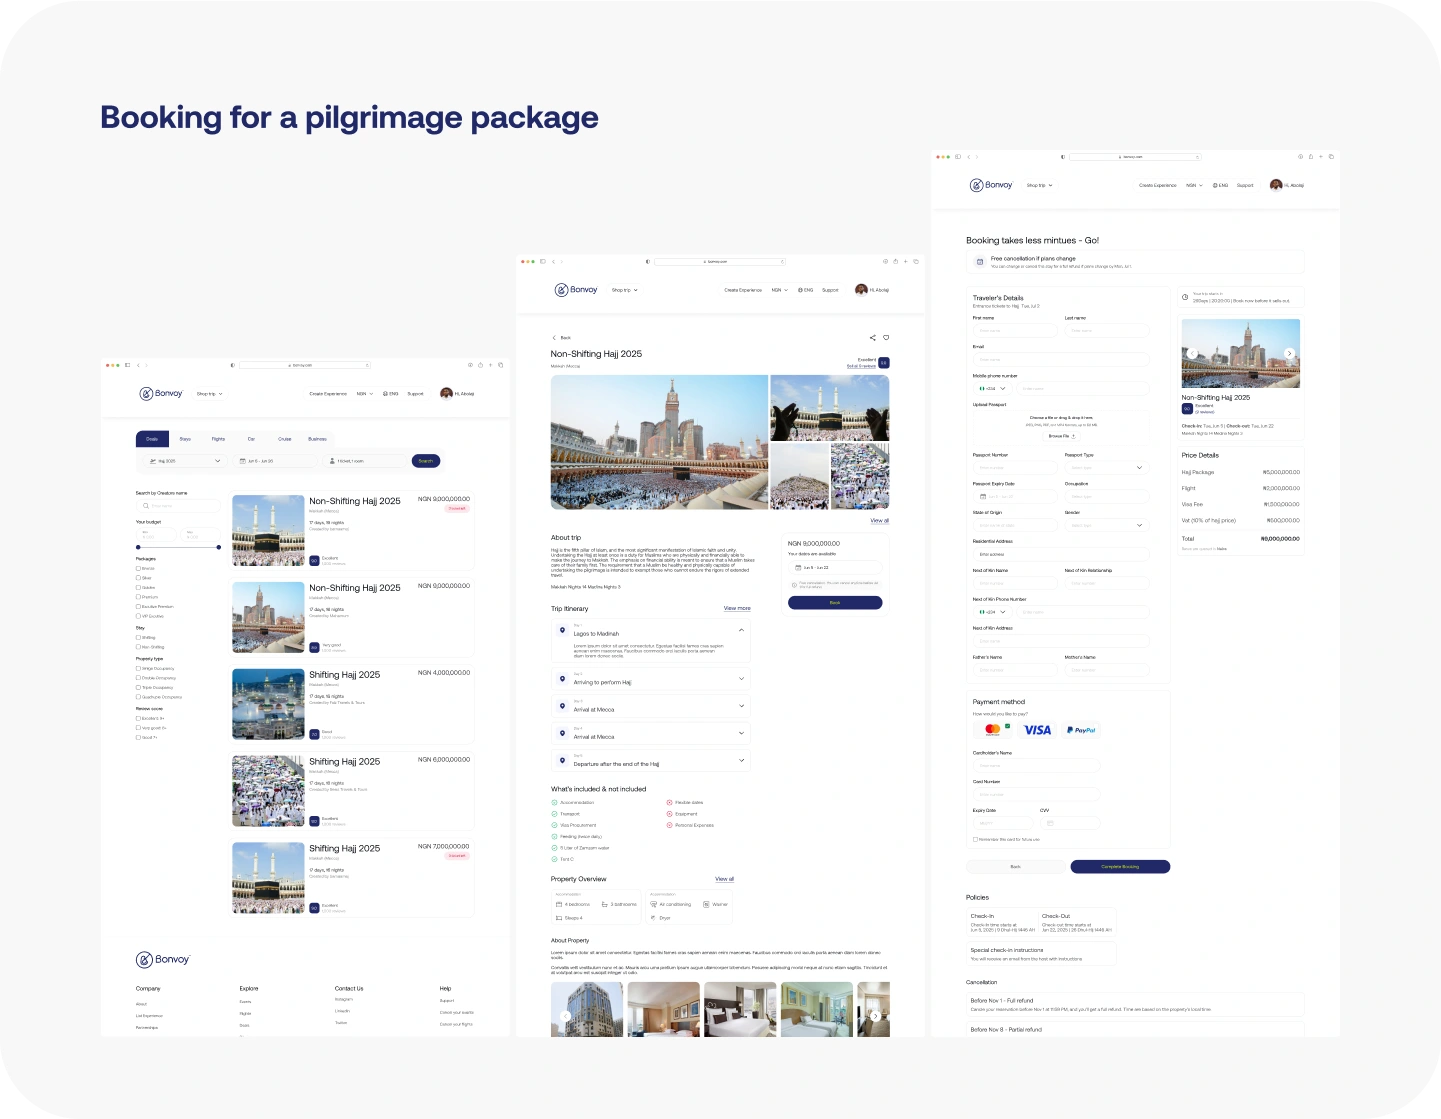The width and height of the screenshot is (1441, 1119).
Task: Open Next of Kin phone country code dropdown
Action: (x=992, y=612)
